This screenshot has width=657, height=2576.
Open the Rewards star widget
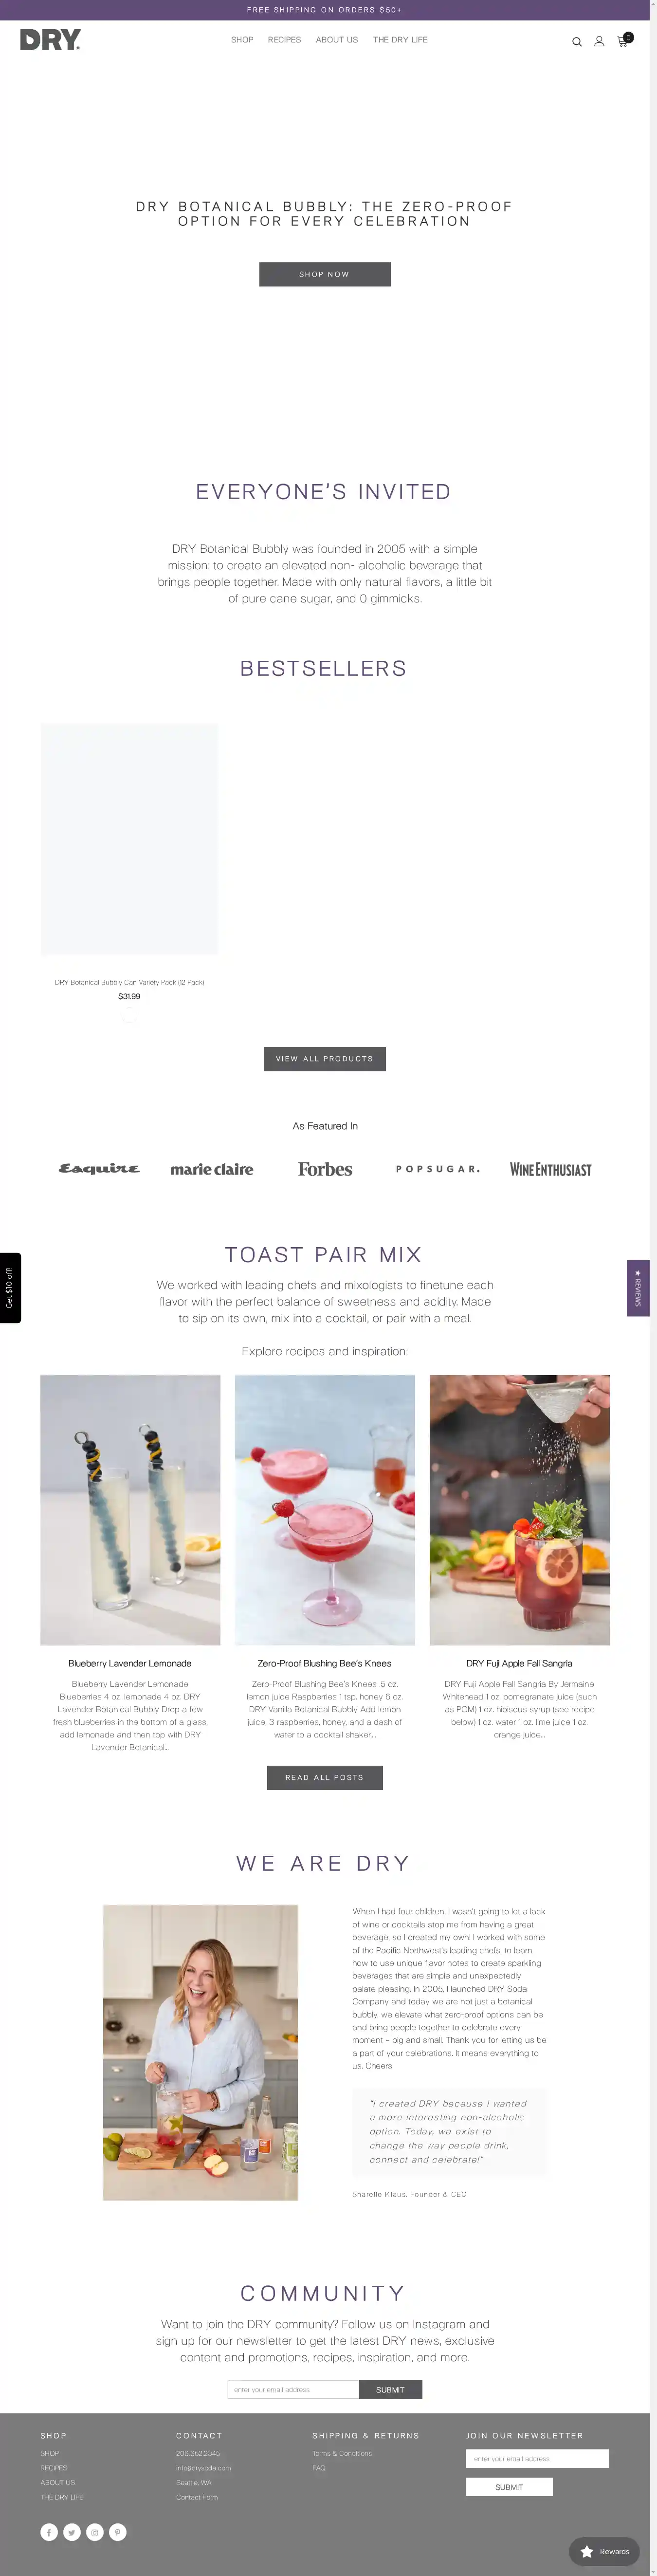[604, 2551]
